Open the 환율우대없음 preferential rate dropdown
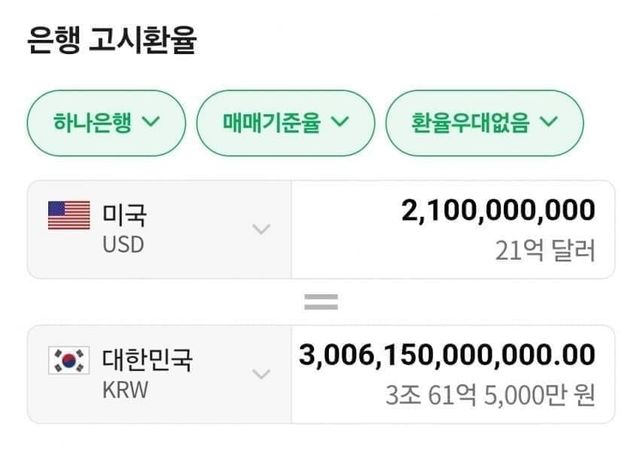Viewport: 640px width, 450px height. 484,122
